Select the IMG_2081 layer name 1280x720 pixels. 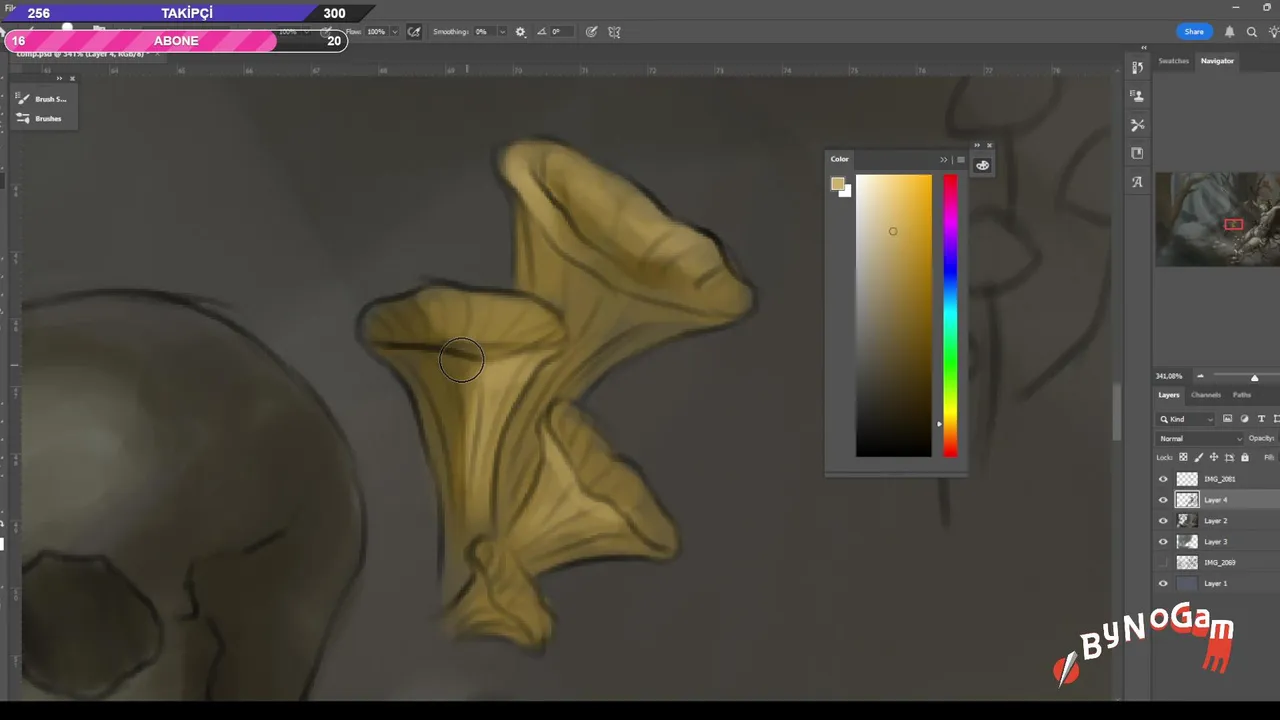point(1219,479)
